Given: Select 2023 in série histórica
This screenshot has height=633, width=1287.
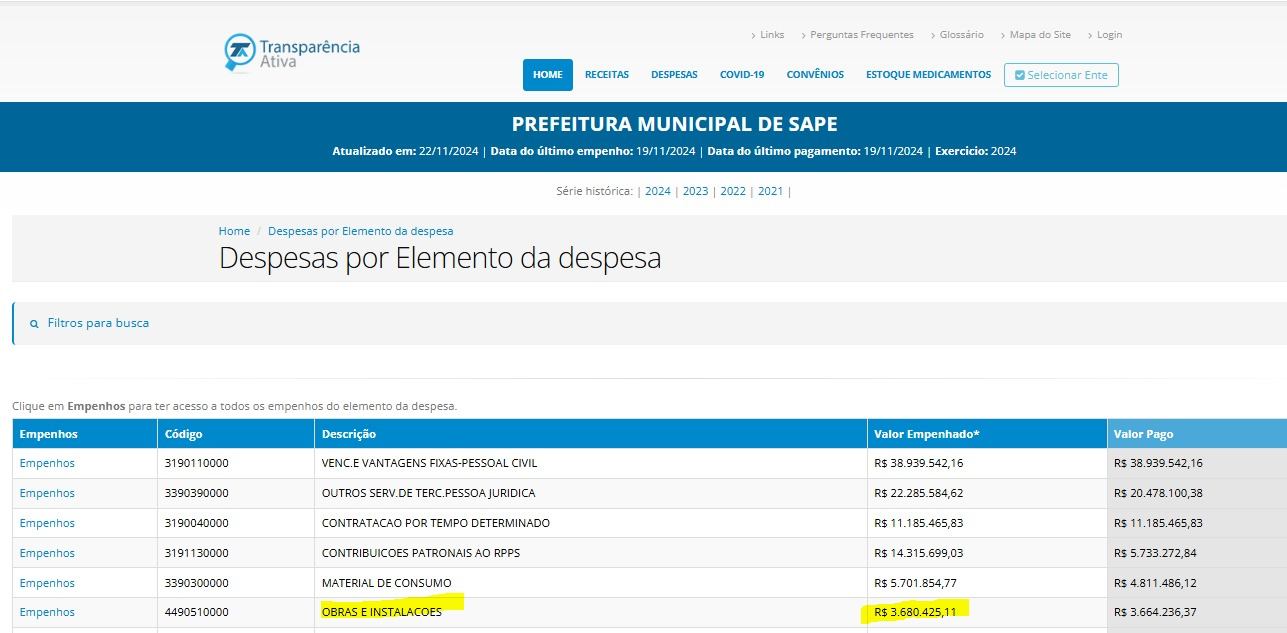Looking at the screenshot, I should [x=695, y=191].
